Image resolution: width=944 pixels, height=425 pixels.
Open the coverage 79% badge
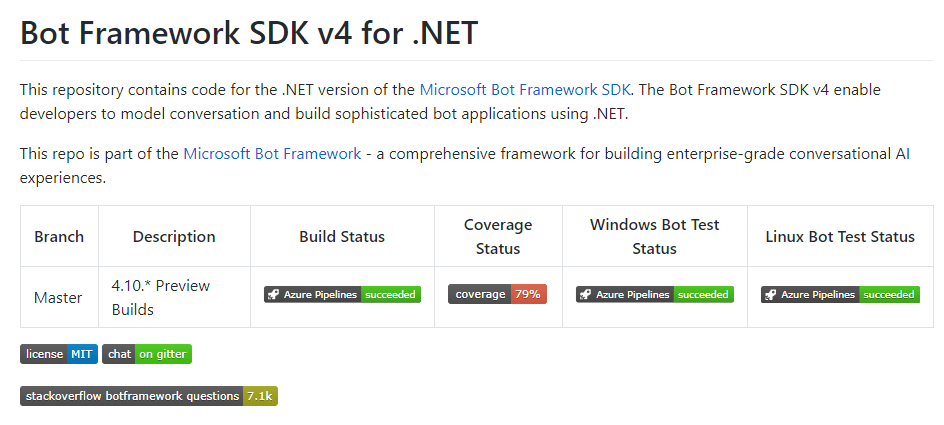pos(497,295)
